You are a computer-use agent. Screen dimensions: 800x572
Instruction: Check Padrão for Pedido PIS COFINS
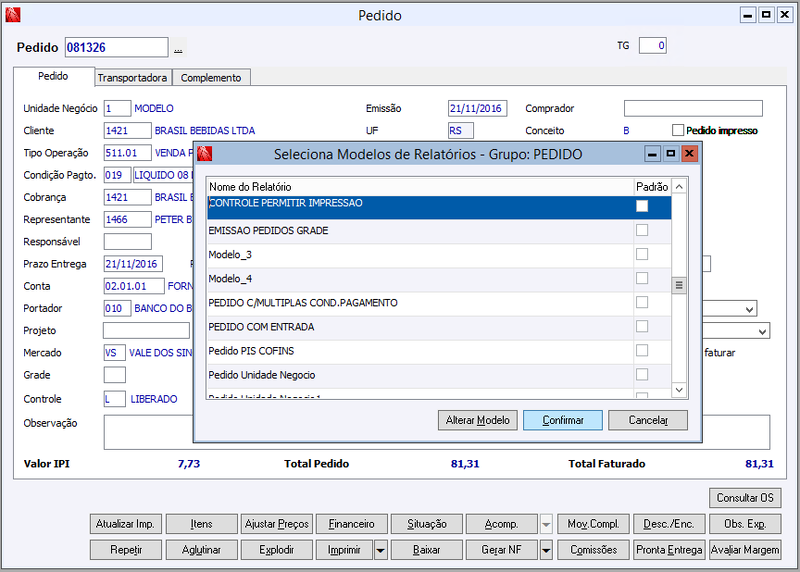pyautogui.click(x=642, y=351)
